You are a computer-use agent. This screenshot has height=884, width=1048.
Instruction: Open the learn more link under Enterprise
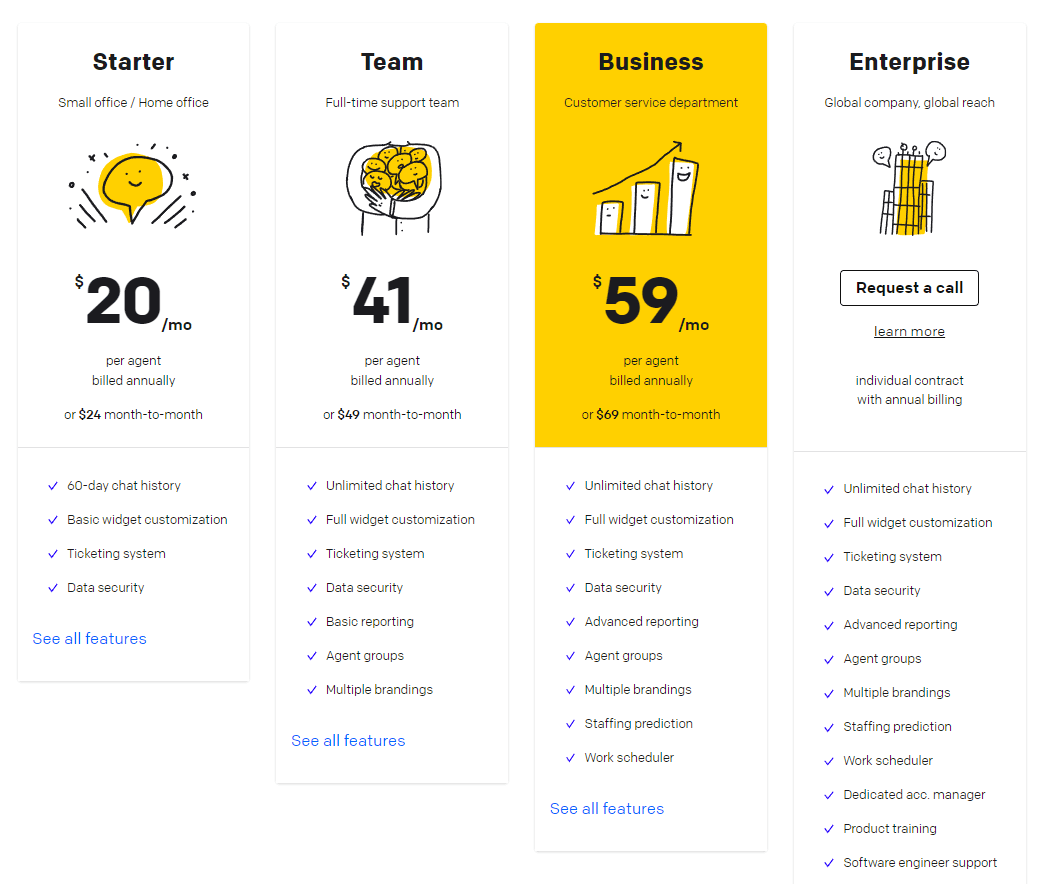(x=909, y=331)
